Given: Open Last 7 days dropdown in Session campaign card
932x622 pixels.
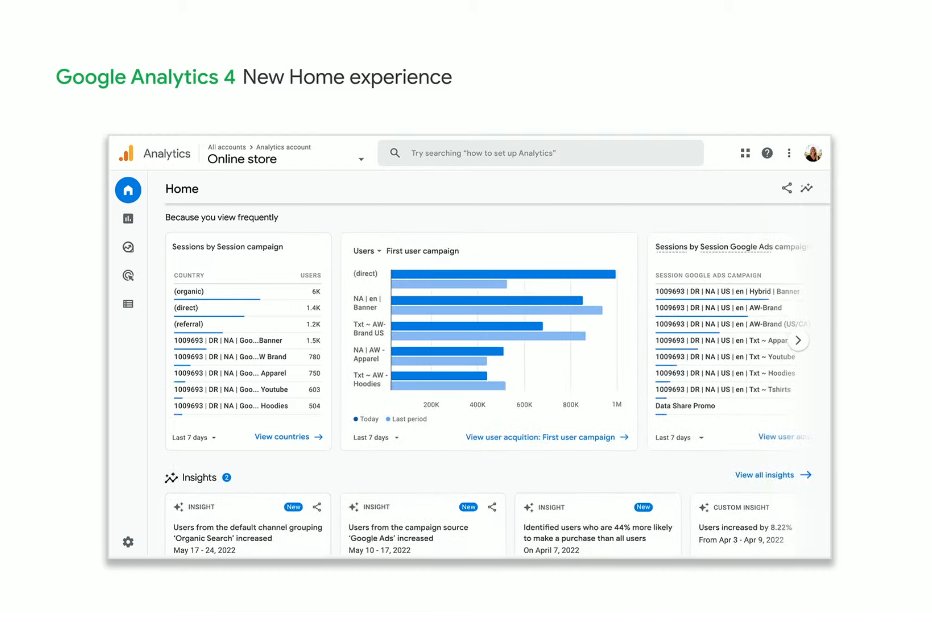Looking at the screenshot, I should click(x=194, y=438).
